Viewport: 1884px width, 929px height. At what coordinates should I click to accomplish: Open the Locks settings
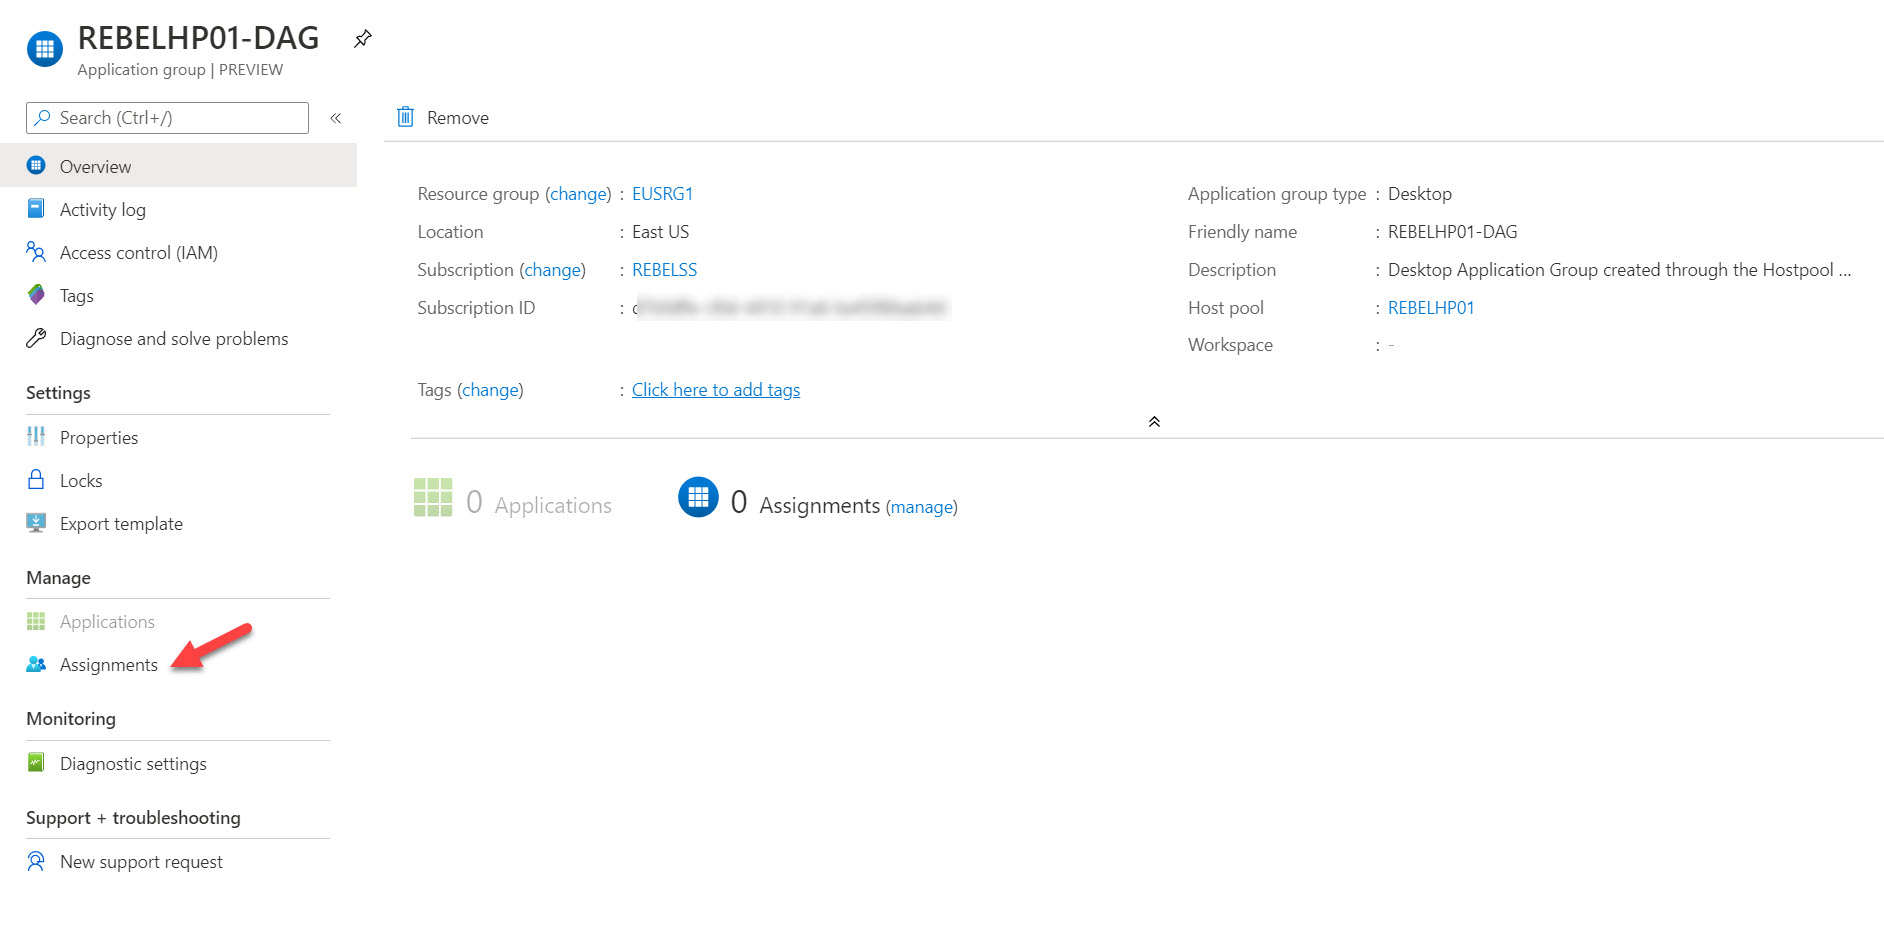coord(80,480)
